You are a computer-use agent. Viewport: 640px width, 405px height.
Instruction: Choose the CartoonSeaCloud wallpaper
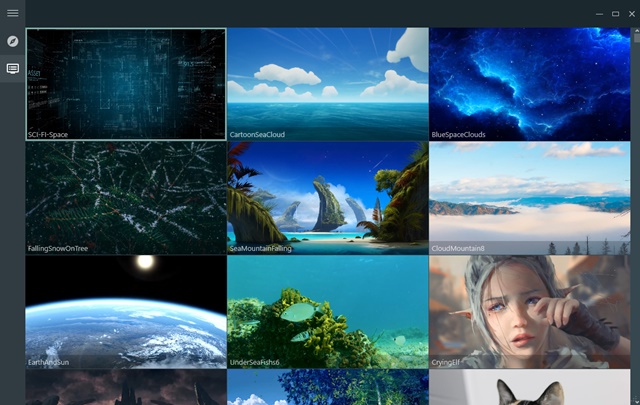pos(328,84)
